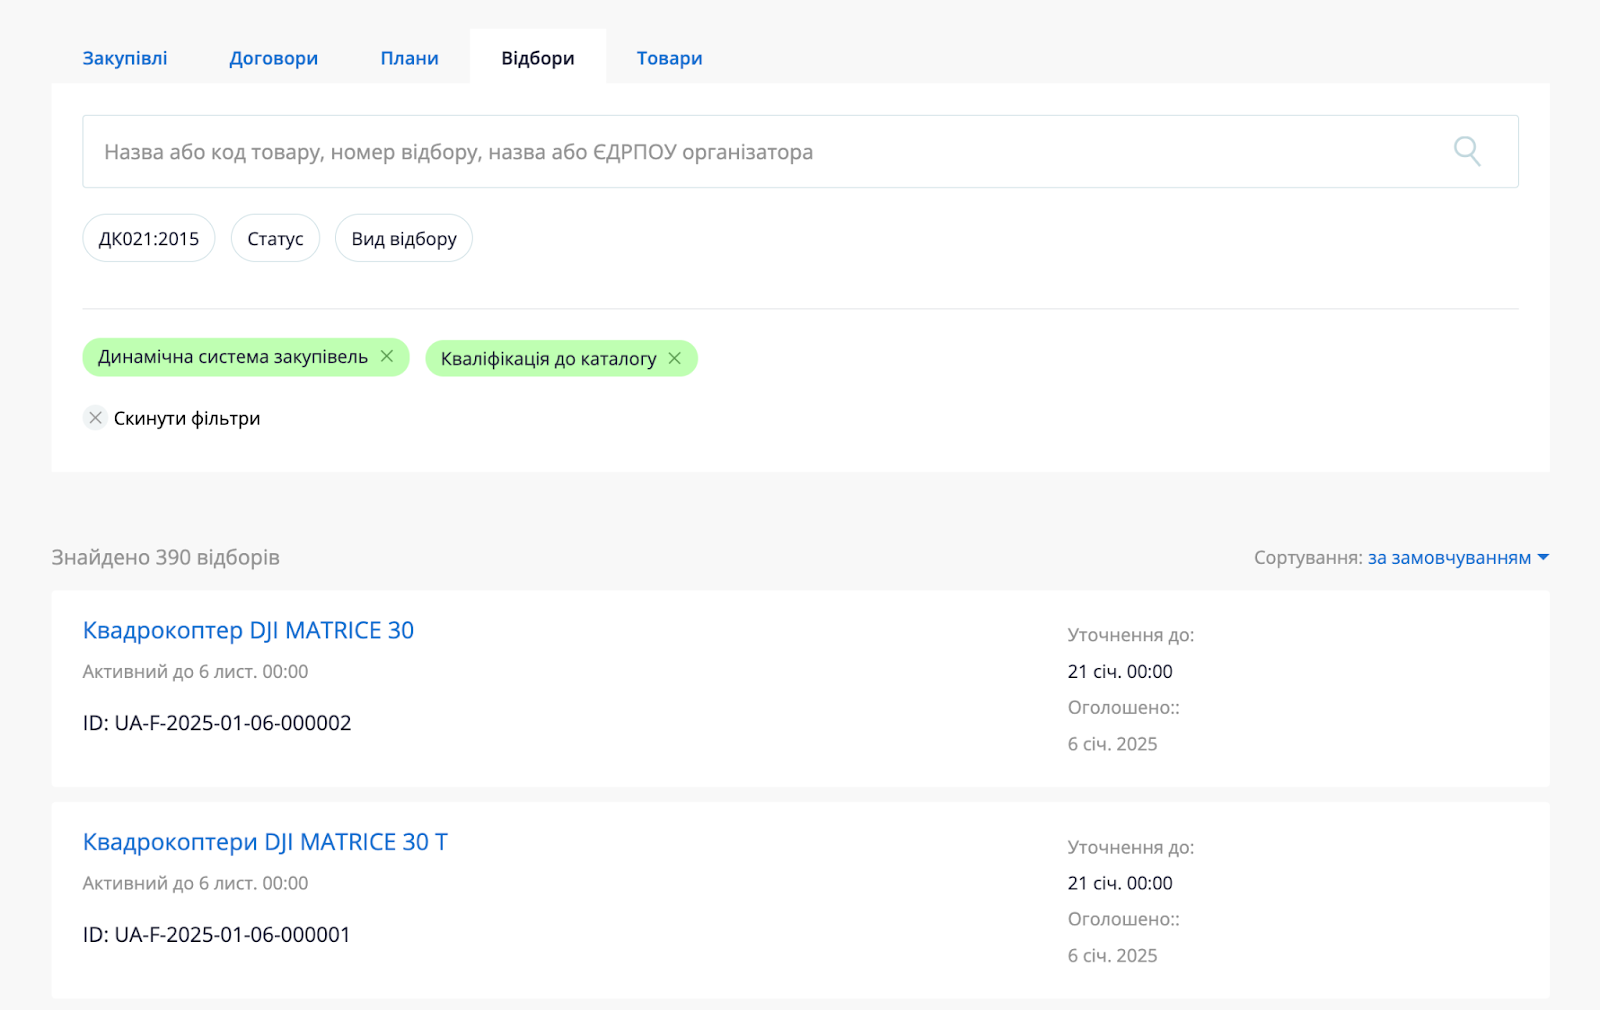Click the magnifying glass search icon
This screenshot has width=1600, height=1010.
click(1466, 151)
